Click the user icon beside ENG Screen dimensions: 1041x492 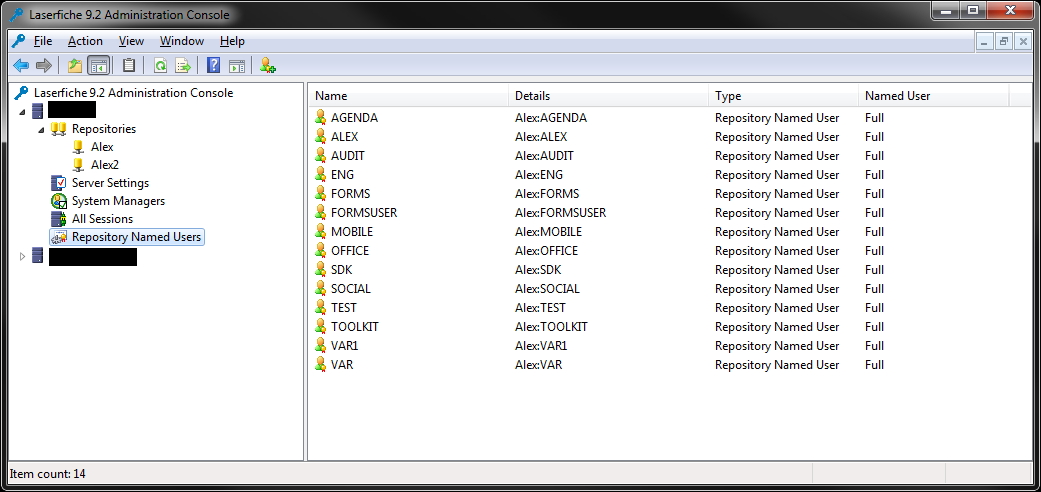[x=321, y=175]
